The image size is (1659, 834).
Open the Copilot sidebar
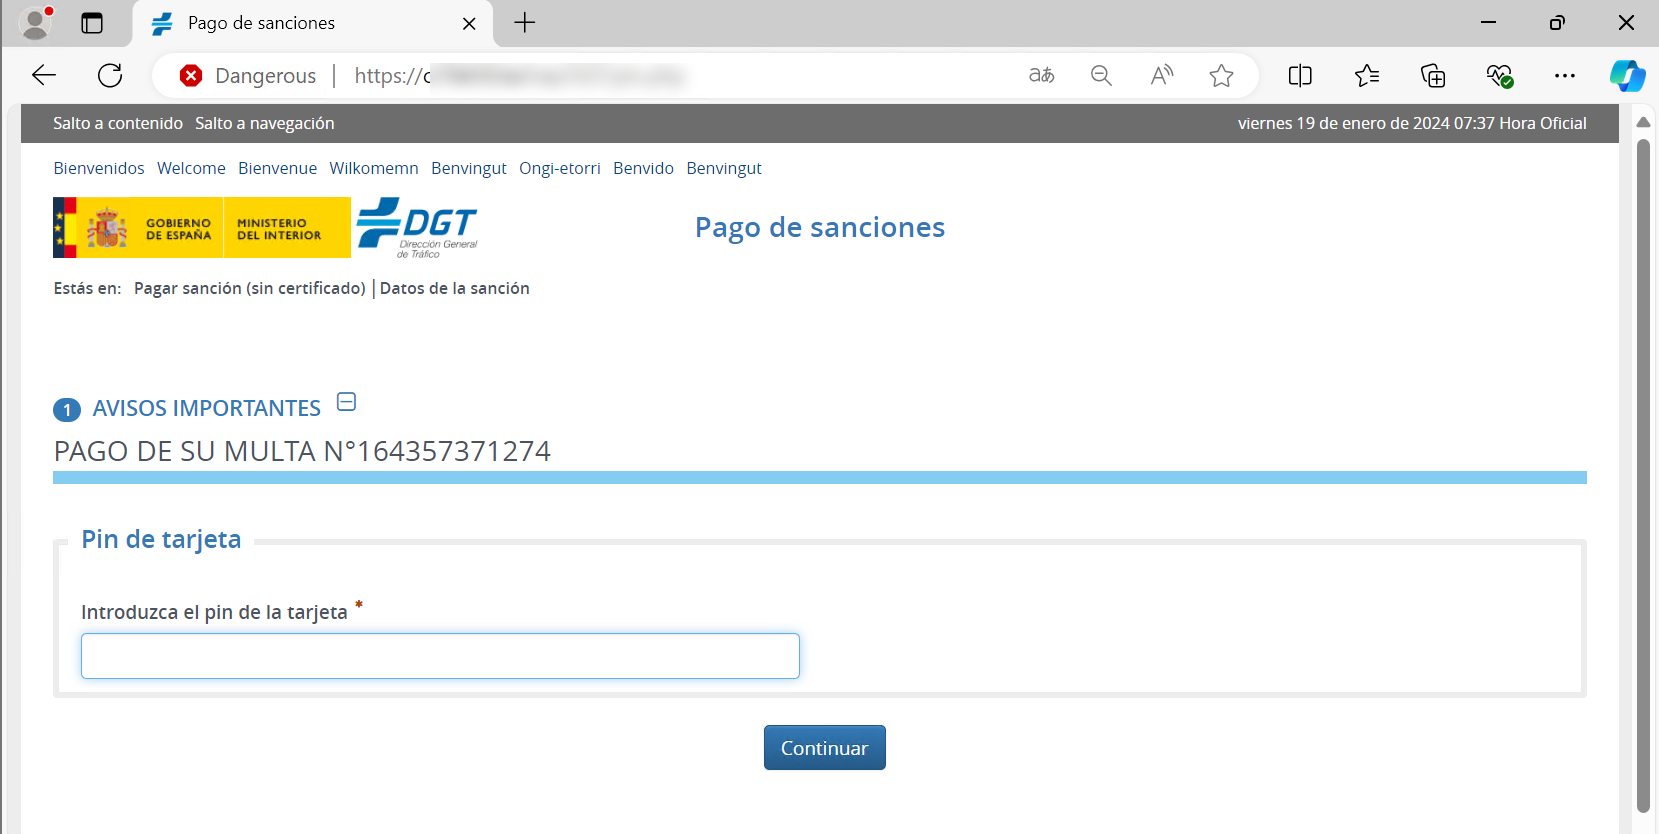pos(1627,76)
